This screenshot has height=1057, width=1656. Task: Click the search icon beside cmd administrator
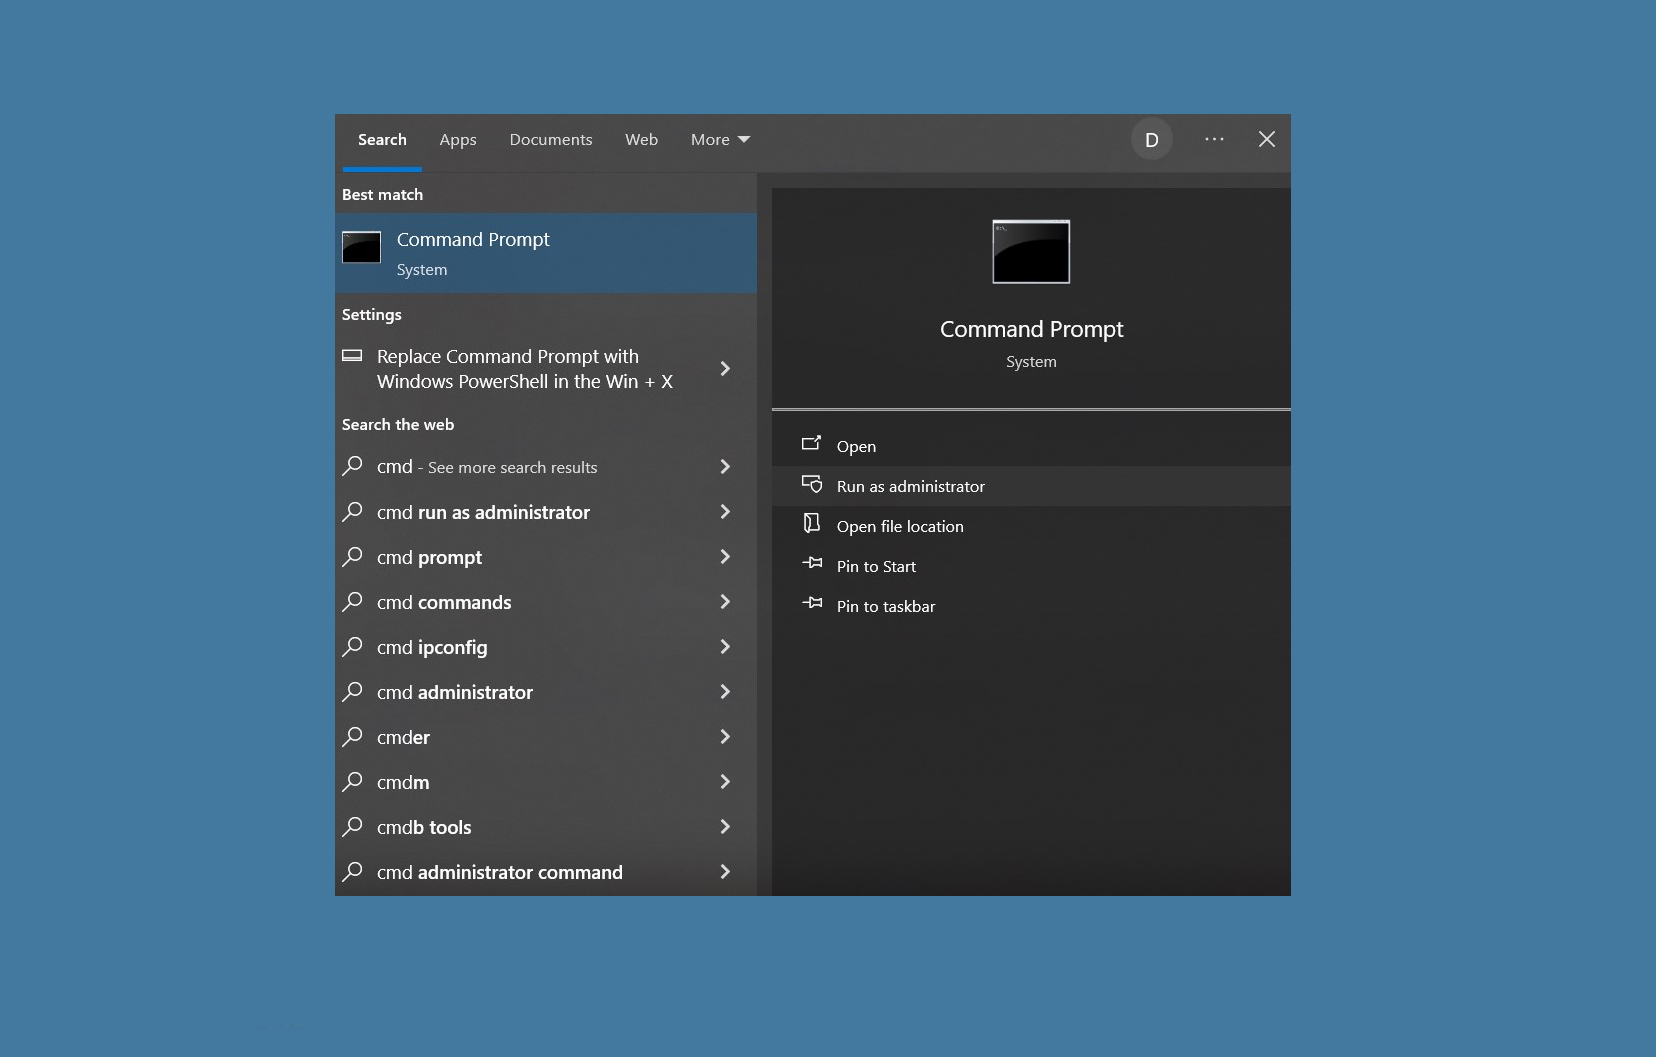[x=352, y=691]
